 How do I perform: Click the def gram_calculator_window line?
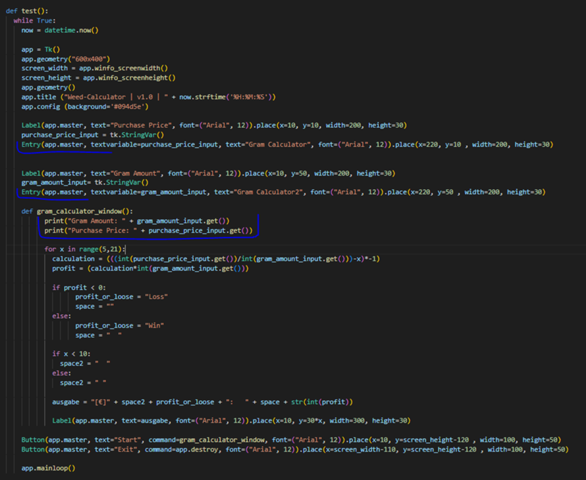[x=77, y=211]
